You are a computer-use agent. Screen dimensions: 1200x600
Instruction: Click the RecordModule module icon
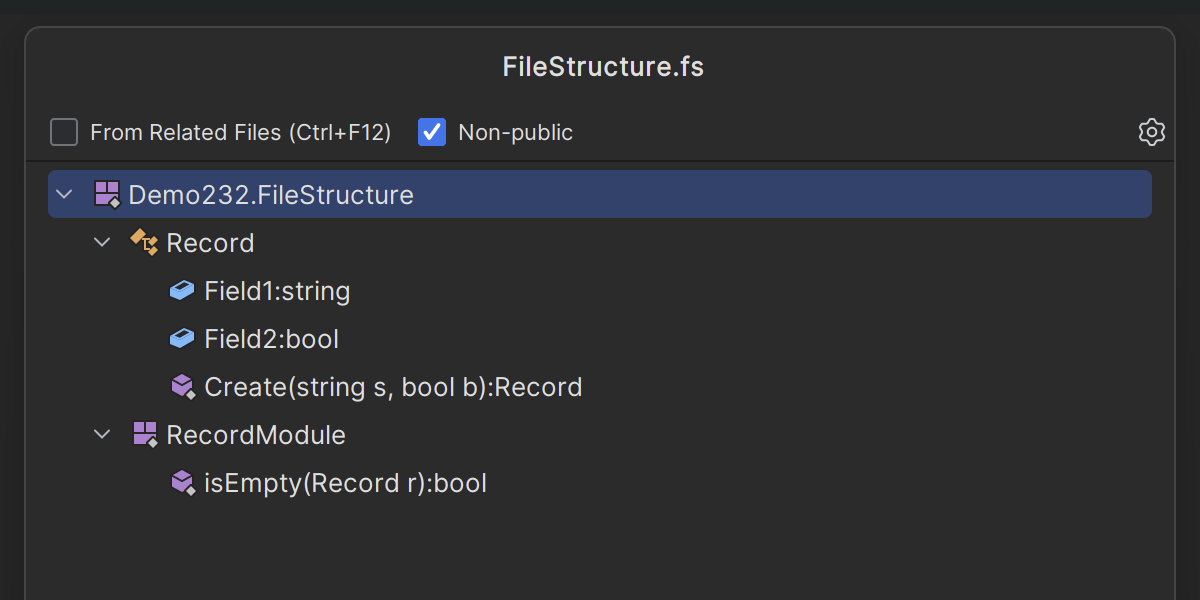point(145,434)
